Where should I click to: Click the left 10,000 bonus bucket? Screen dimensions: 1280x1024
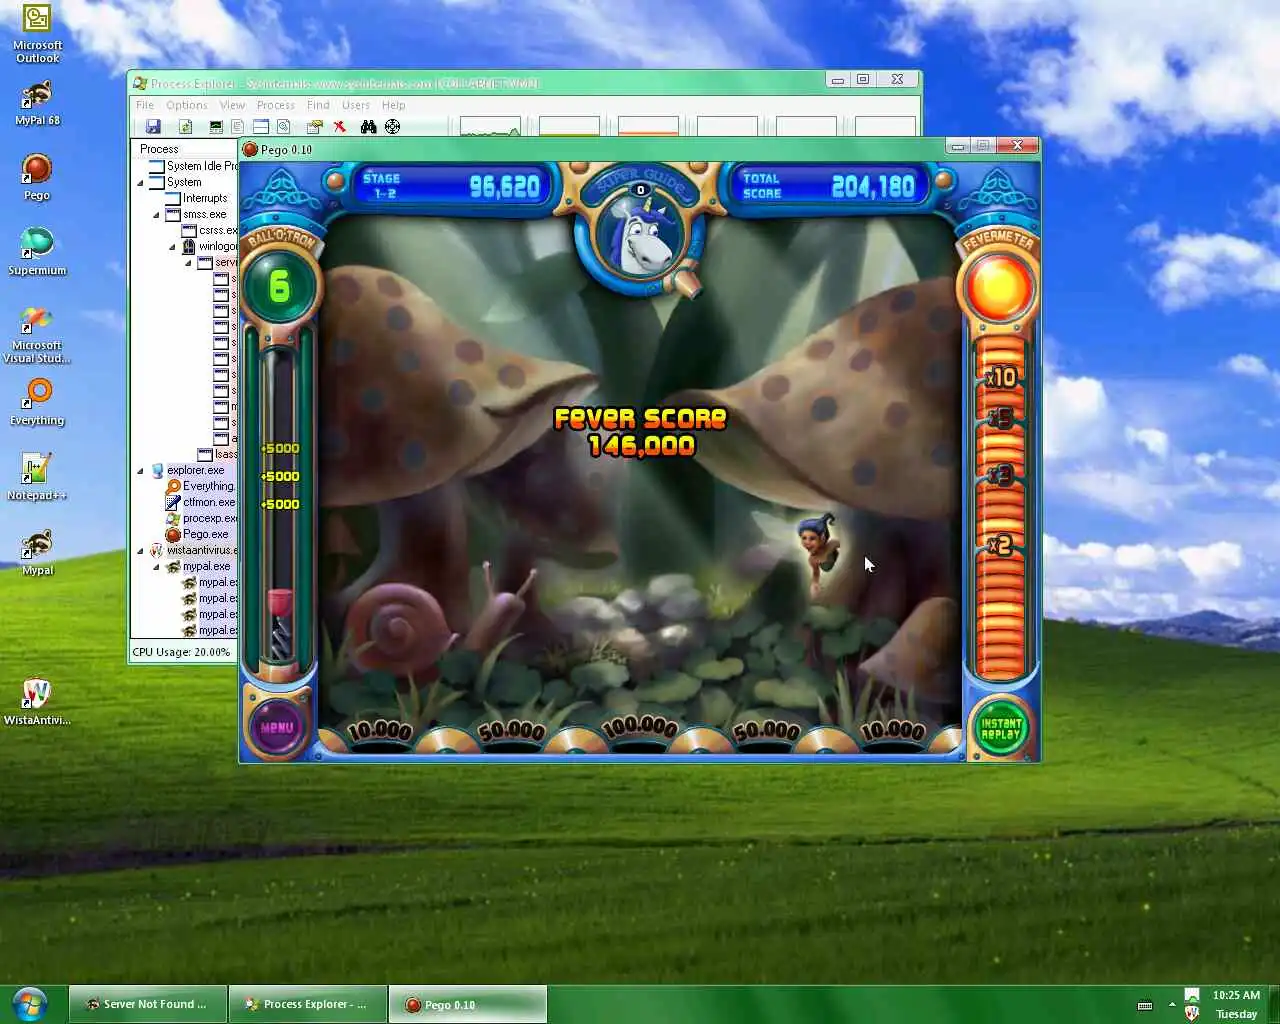point(380,731)
